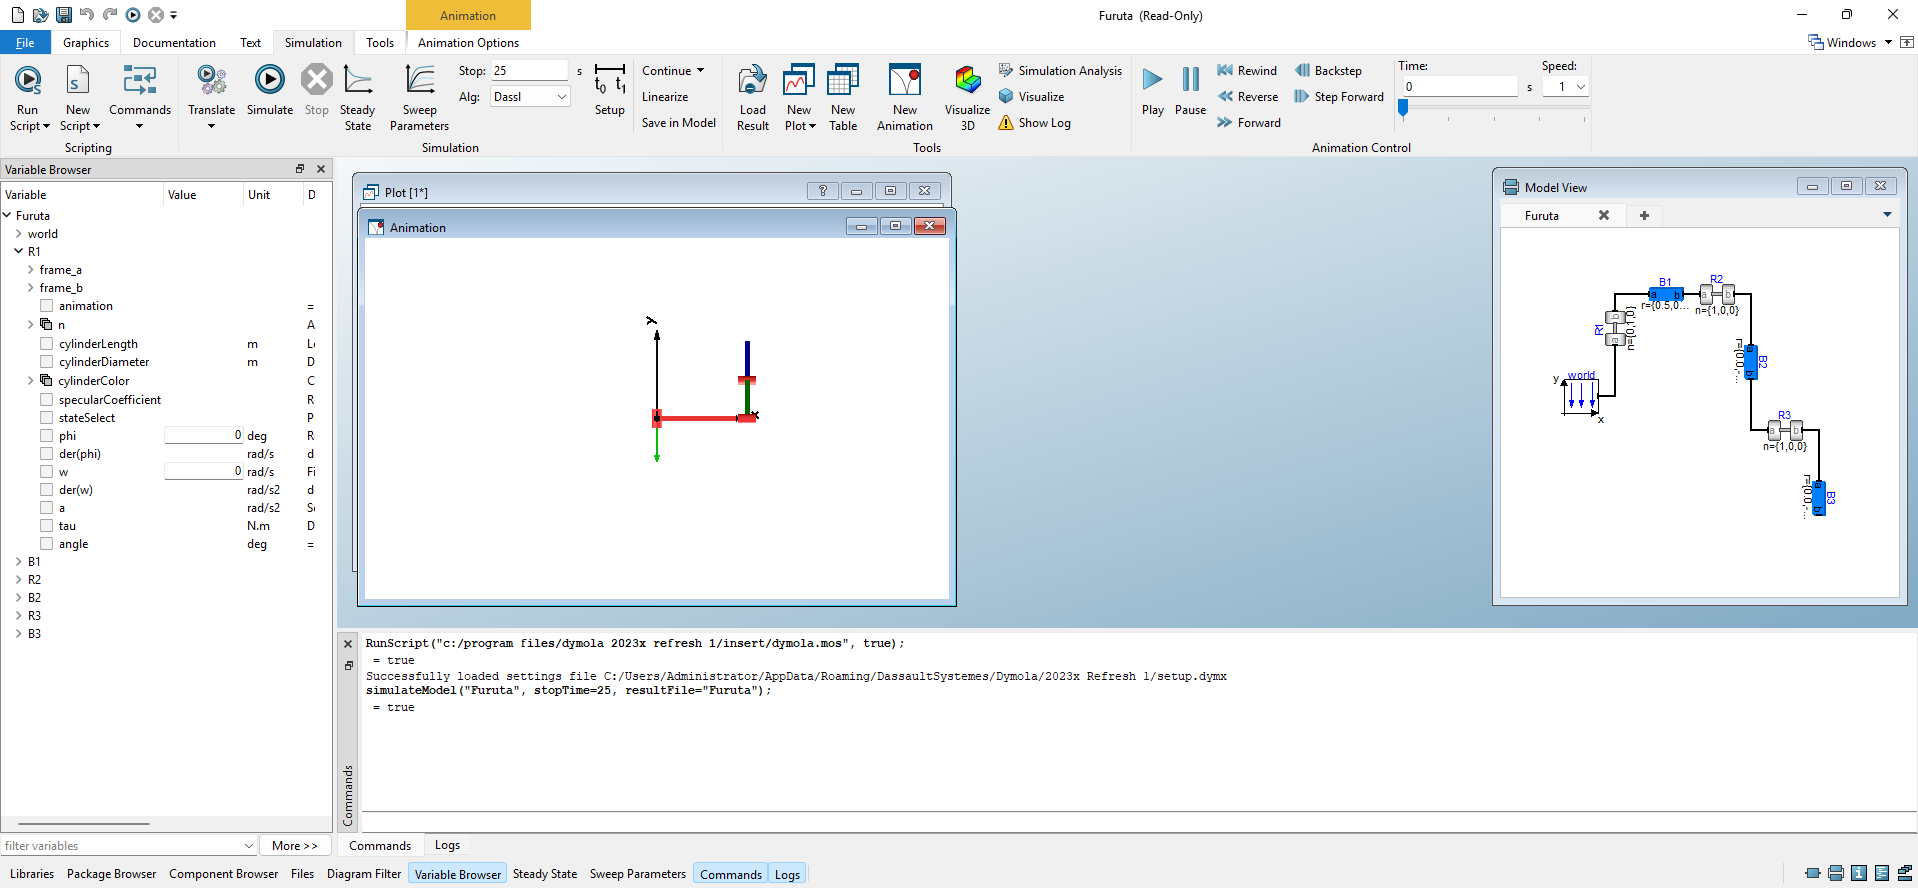Switch to the Graphics ribbon tab

click(86, 43)
